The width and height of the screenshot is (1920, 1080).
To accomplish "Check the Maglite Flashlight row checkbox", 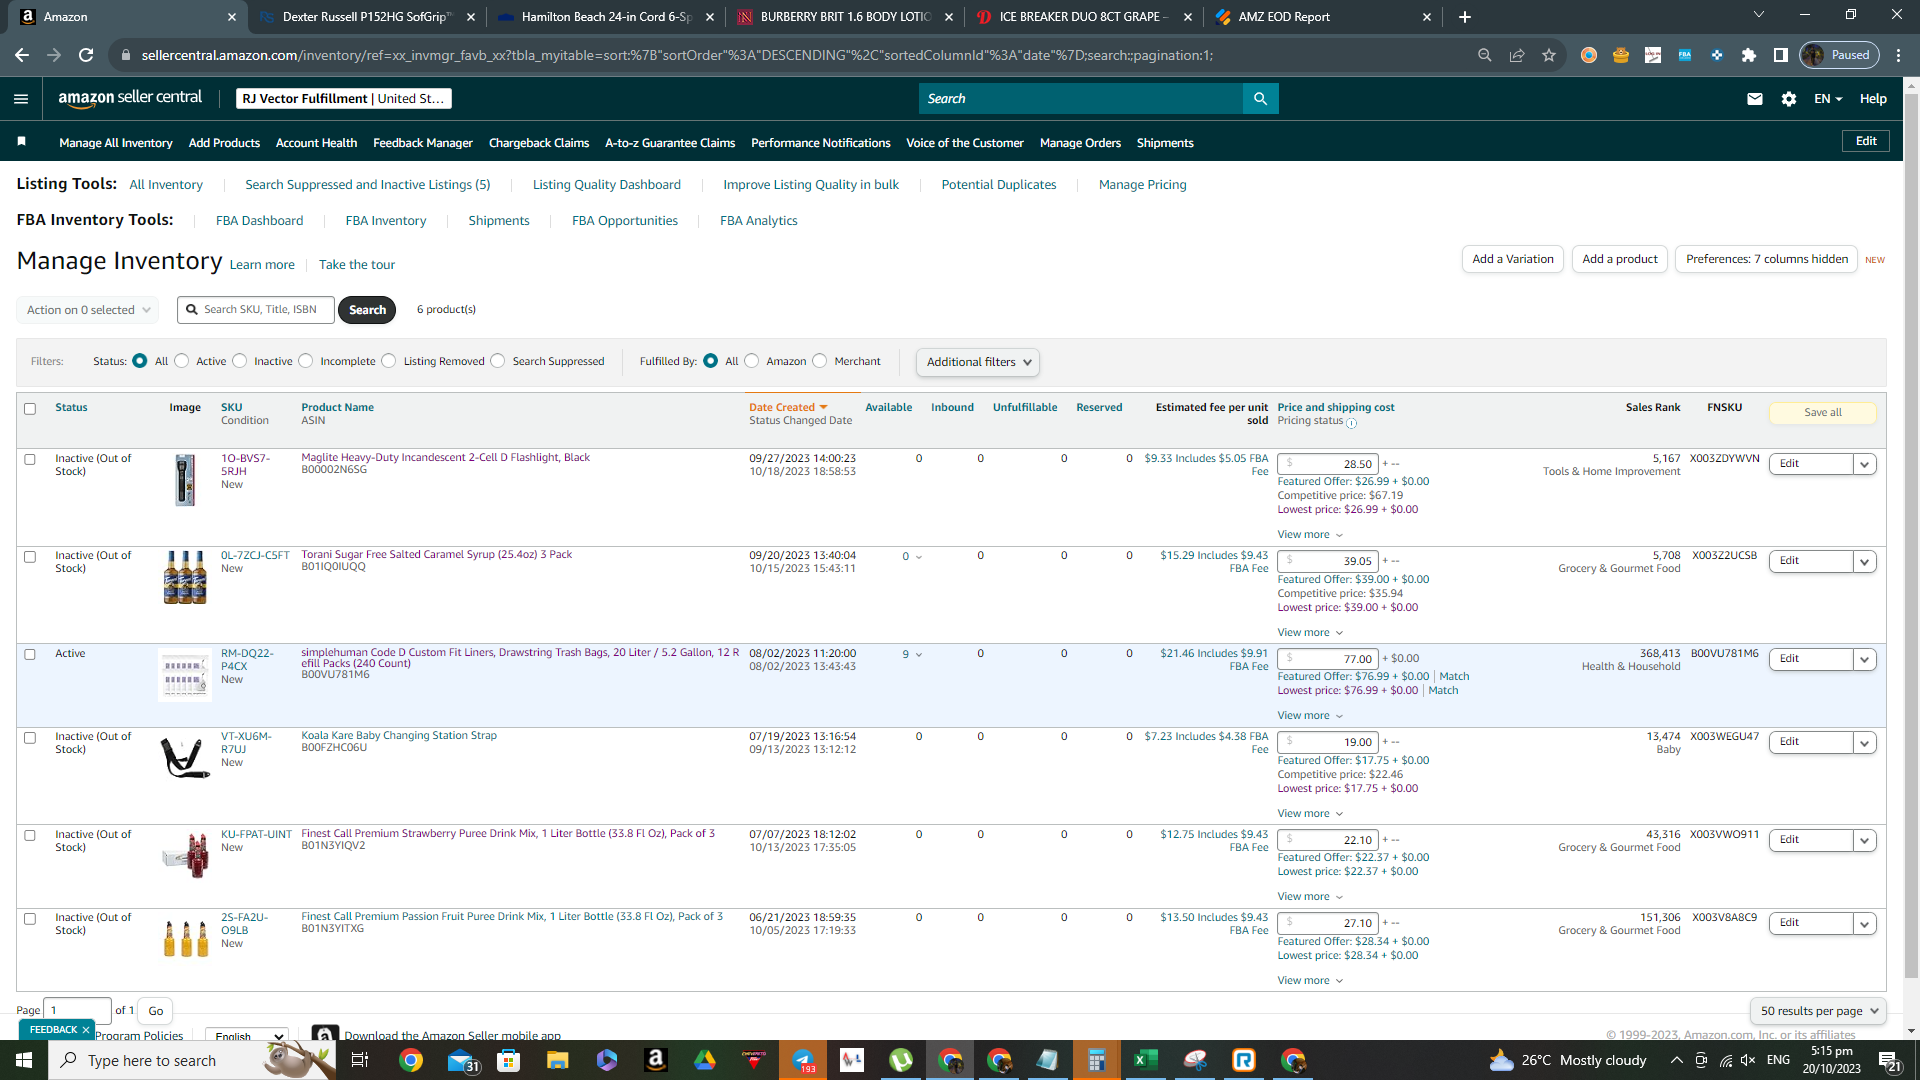I will point(30,460).
